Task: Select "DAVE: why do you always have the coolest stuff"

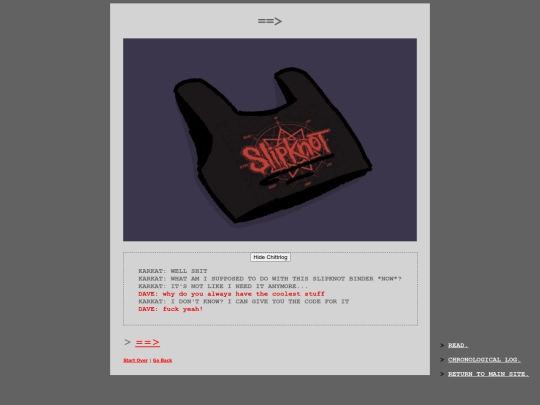Action: click(x=231, y=294)
